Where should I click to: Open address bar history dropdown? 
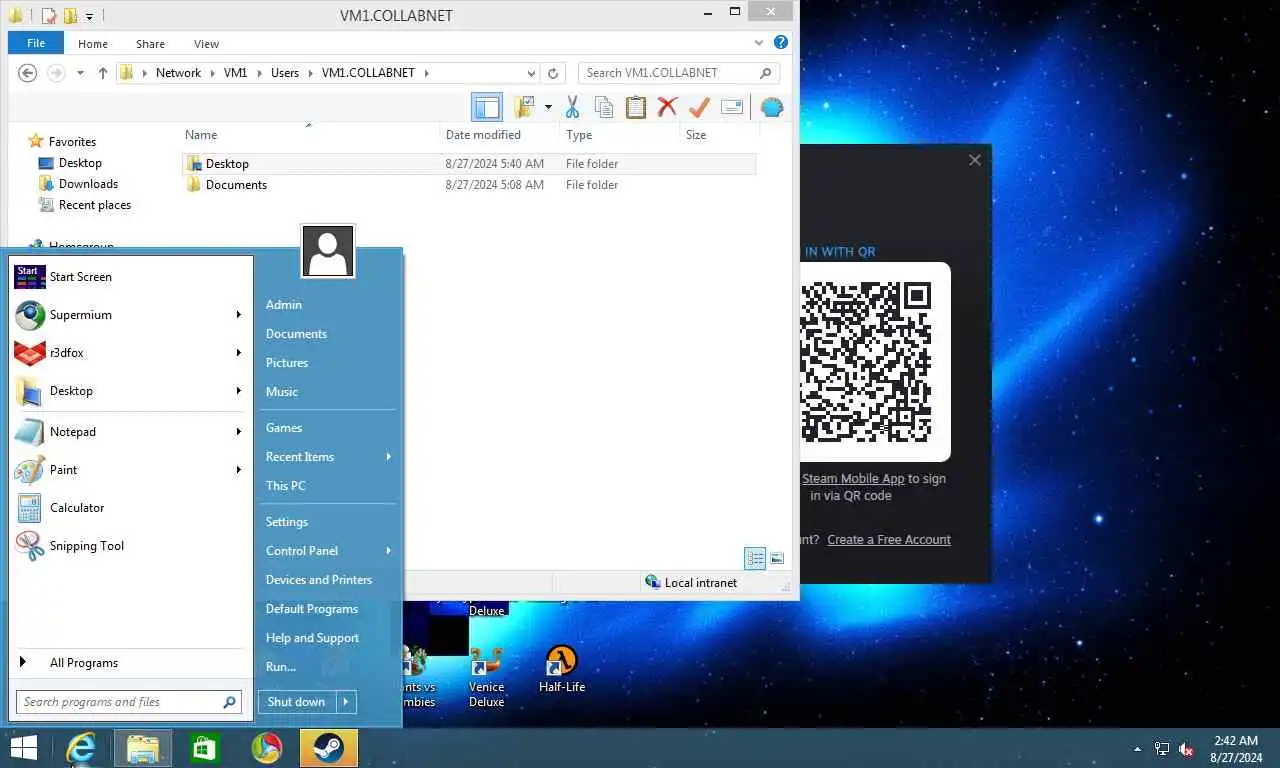tap(531, 73)
